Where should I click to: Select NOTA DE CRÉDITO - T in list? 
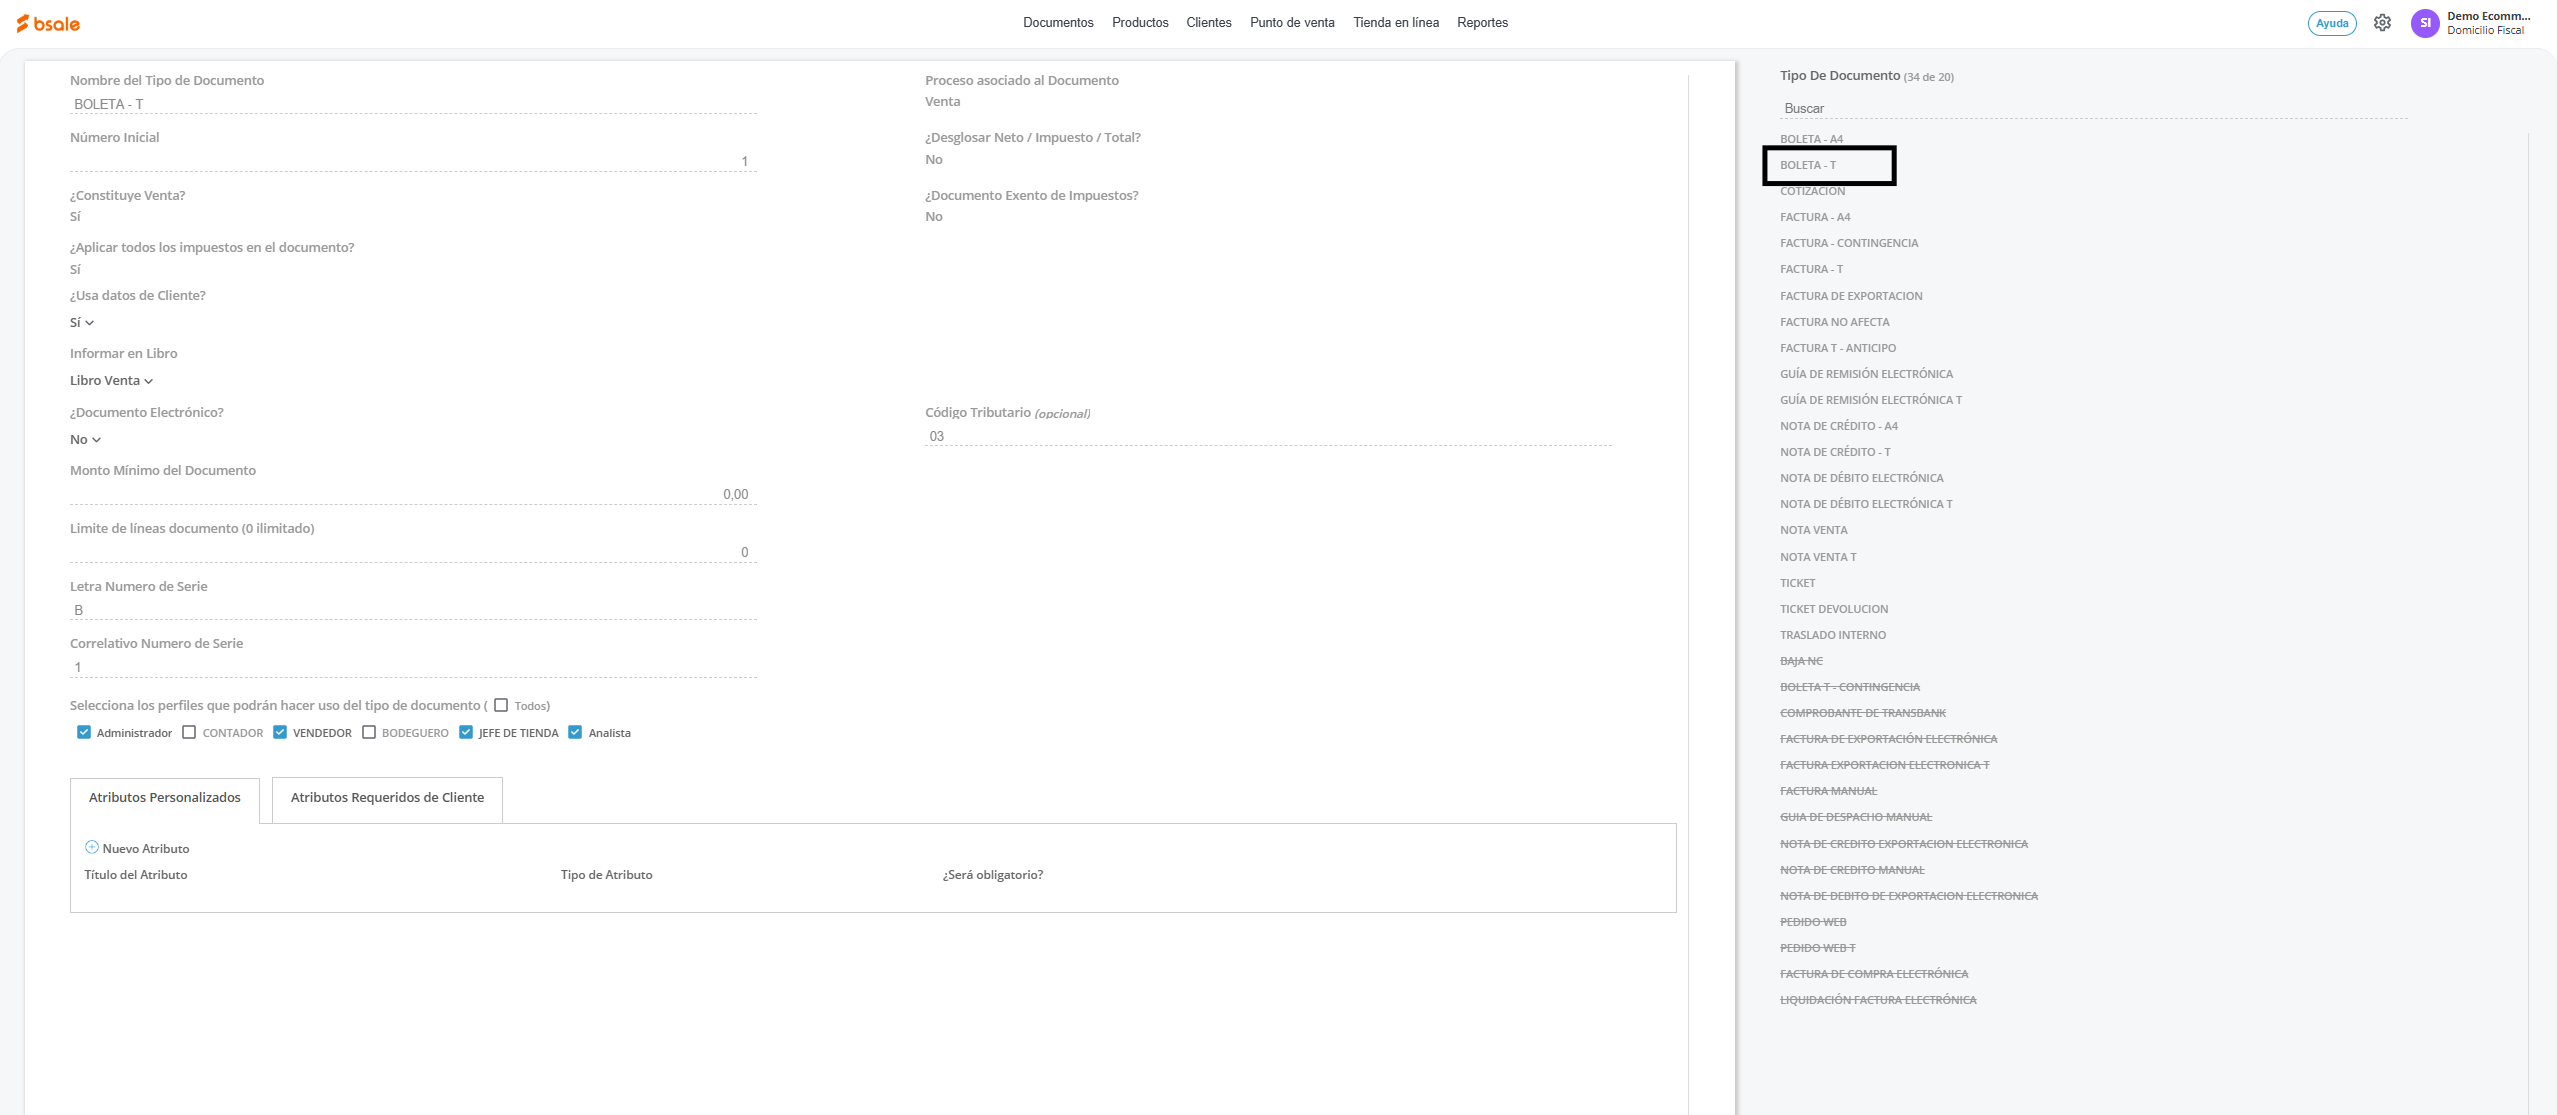tap(1834, 452)
